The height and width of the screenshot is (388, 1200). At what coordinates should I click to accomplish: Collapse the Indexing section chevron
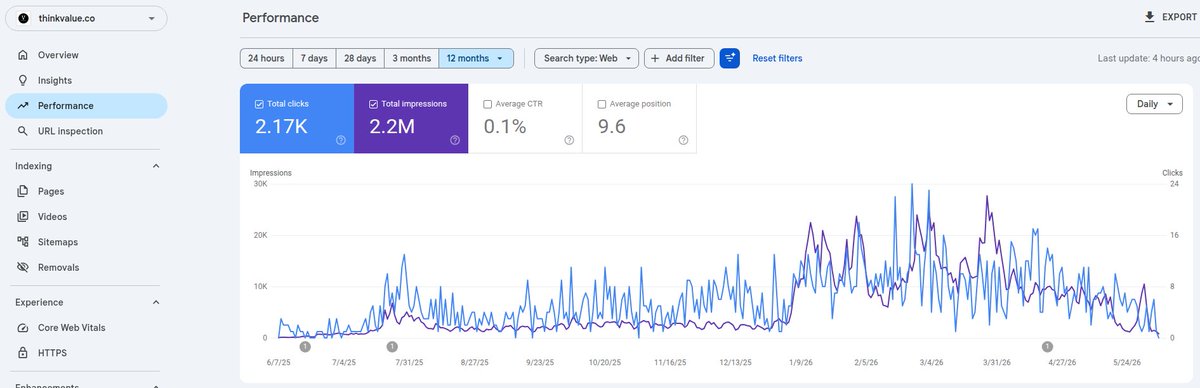pyautogui.click(x=155, y=166)
